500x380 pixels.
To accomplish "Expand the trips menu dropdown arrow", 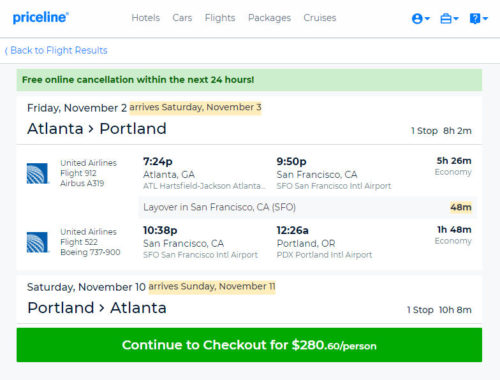I will [456, 18].
